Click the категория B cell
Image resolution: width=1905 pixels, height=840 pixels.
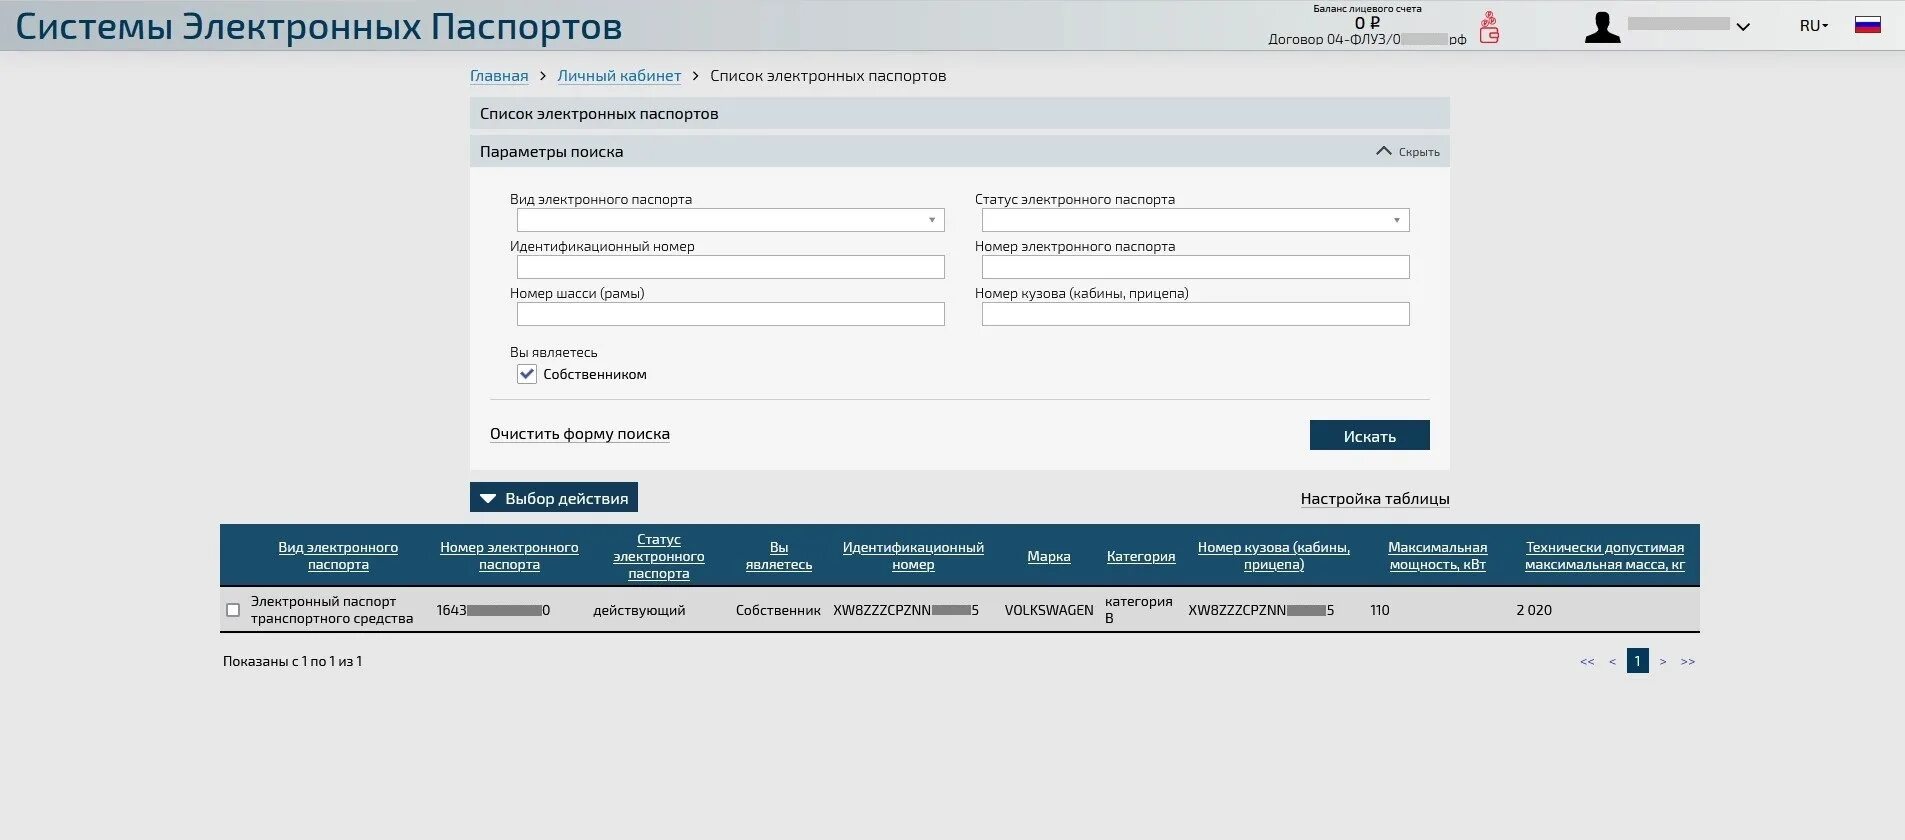[x=1139, y=610]
